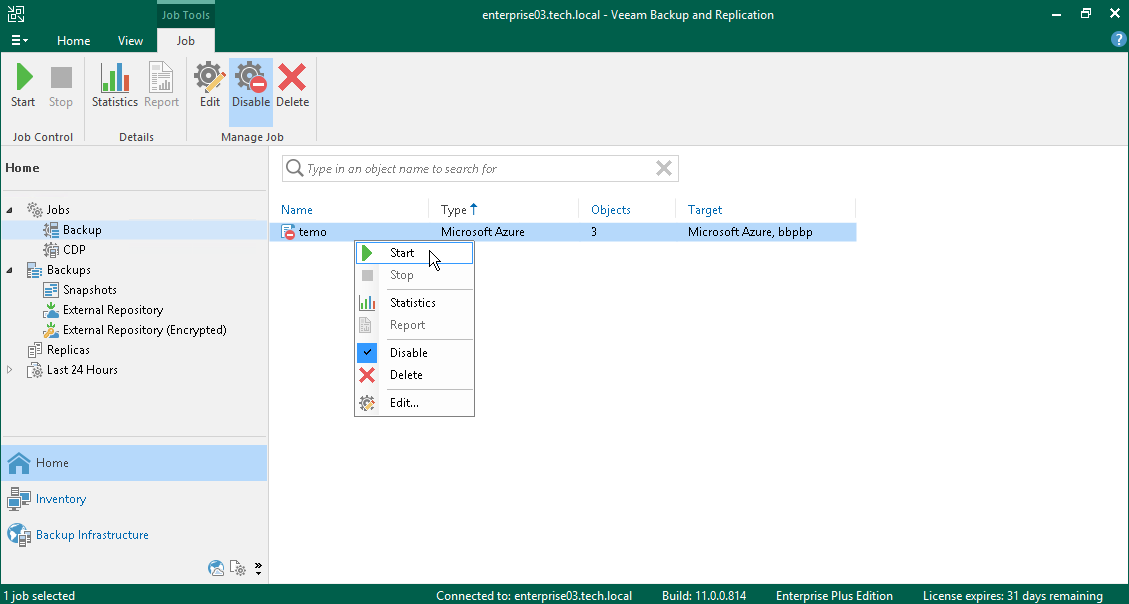Select the Job ribbon tab
The height and width of the screenshot is (604, 1129).
coord(186,40)
